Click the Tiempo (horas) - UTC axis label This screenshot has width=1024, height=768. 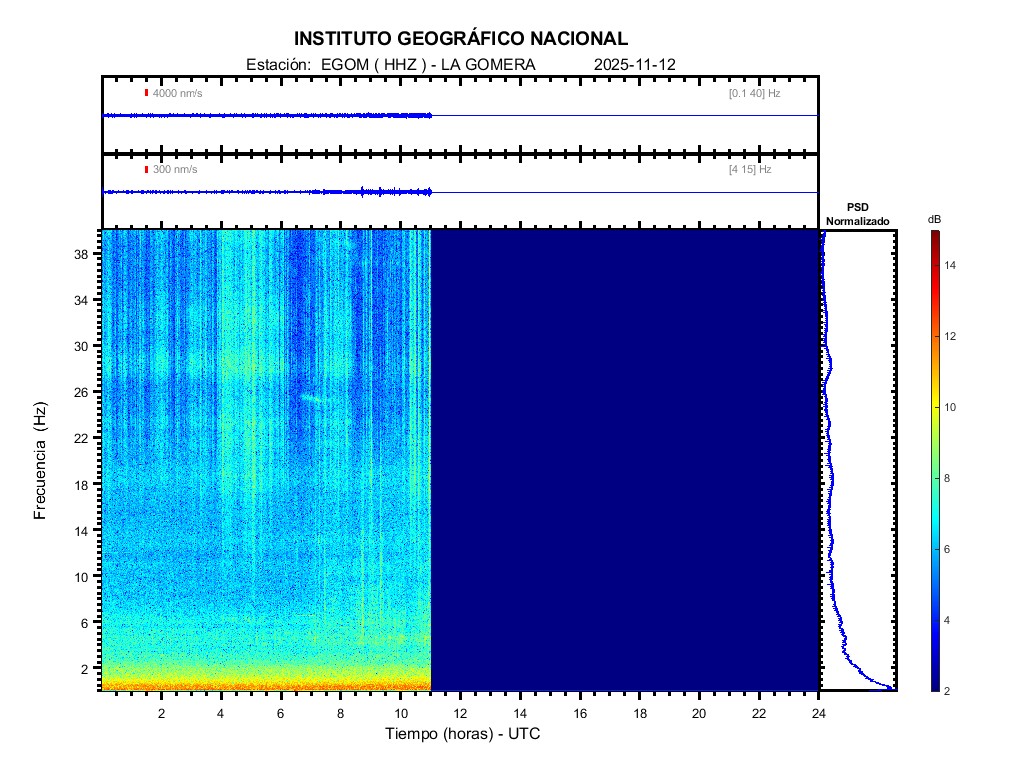point(463,734)
